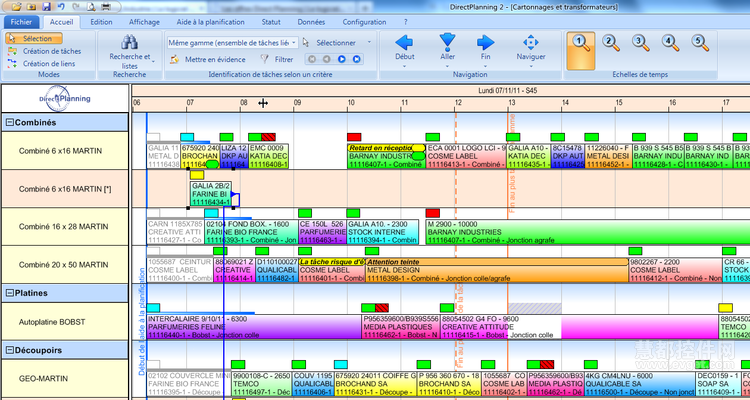Open Aide à la planification tab
Image resolution: width=750 pixels, height=400 pixels.
(x=210, y=22)
